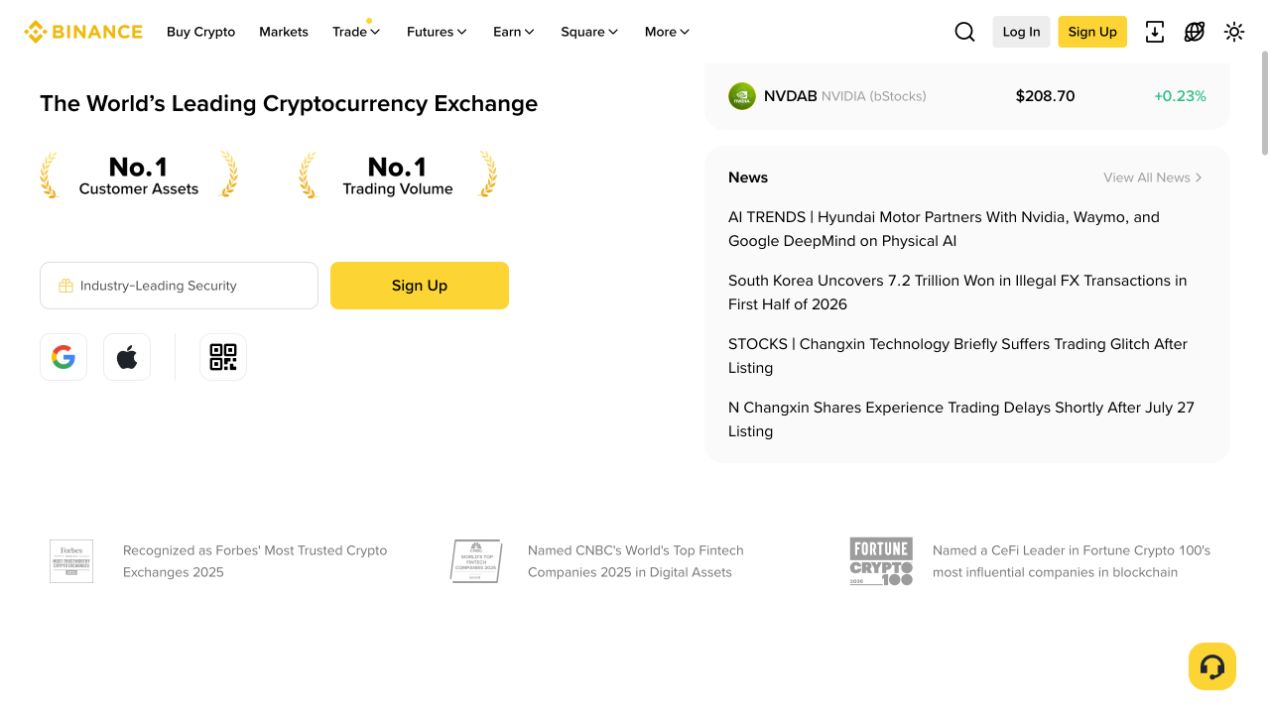Click the header Sign Up button

click(x=1092, y=32)
